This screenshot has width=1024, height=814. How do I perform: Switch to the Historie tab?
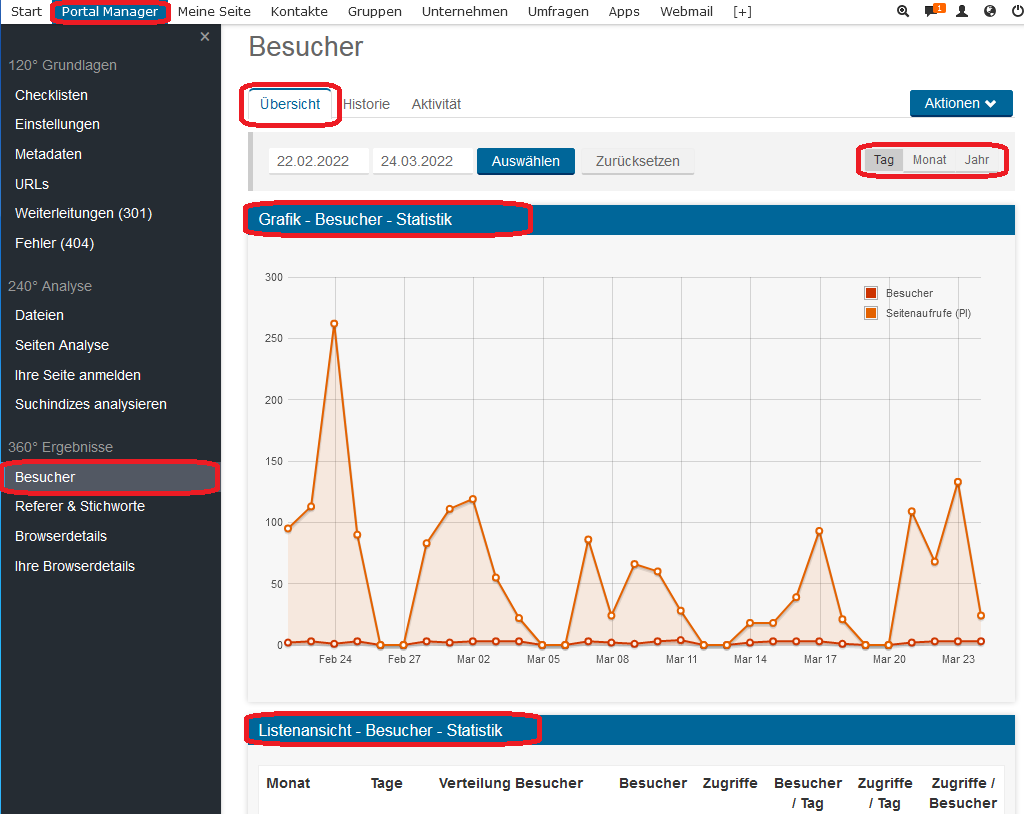[366, 104]
